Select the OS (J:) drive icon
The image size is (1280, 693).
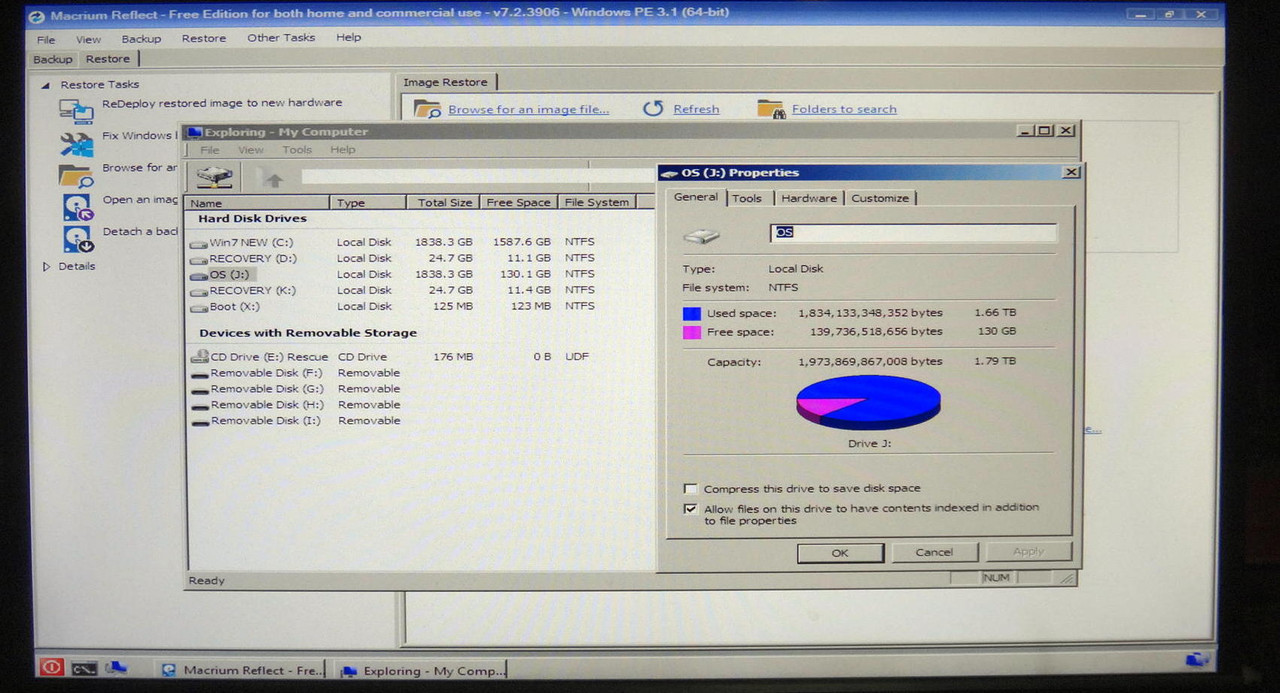(x=198, y=274)
